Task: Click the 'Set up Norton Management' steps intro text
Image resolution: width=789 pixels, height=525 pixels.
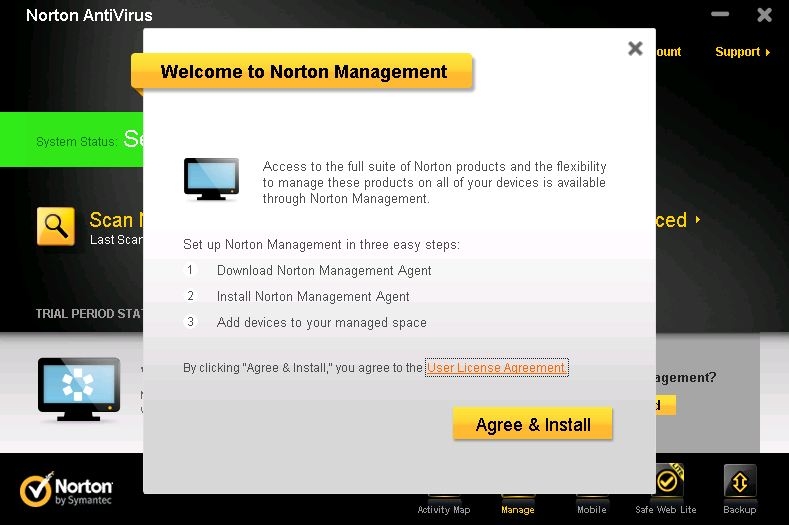Action: pos(321,245)
